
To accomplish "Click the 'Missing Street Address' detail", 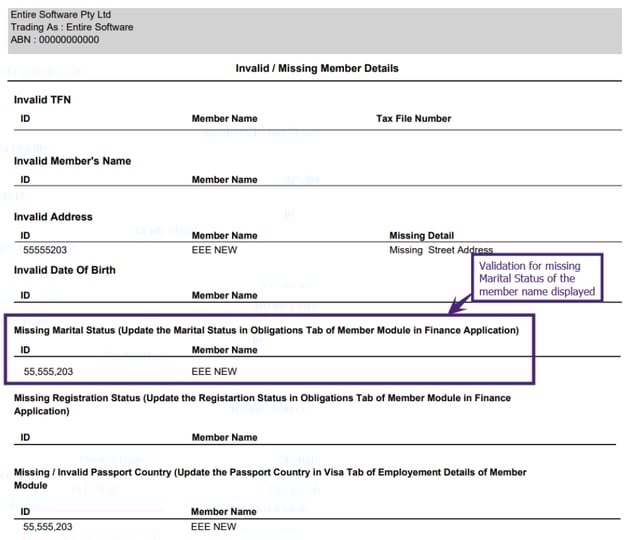I will 441,250.
